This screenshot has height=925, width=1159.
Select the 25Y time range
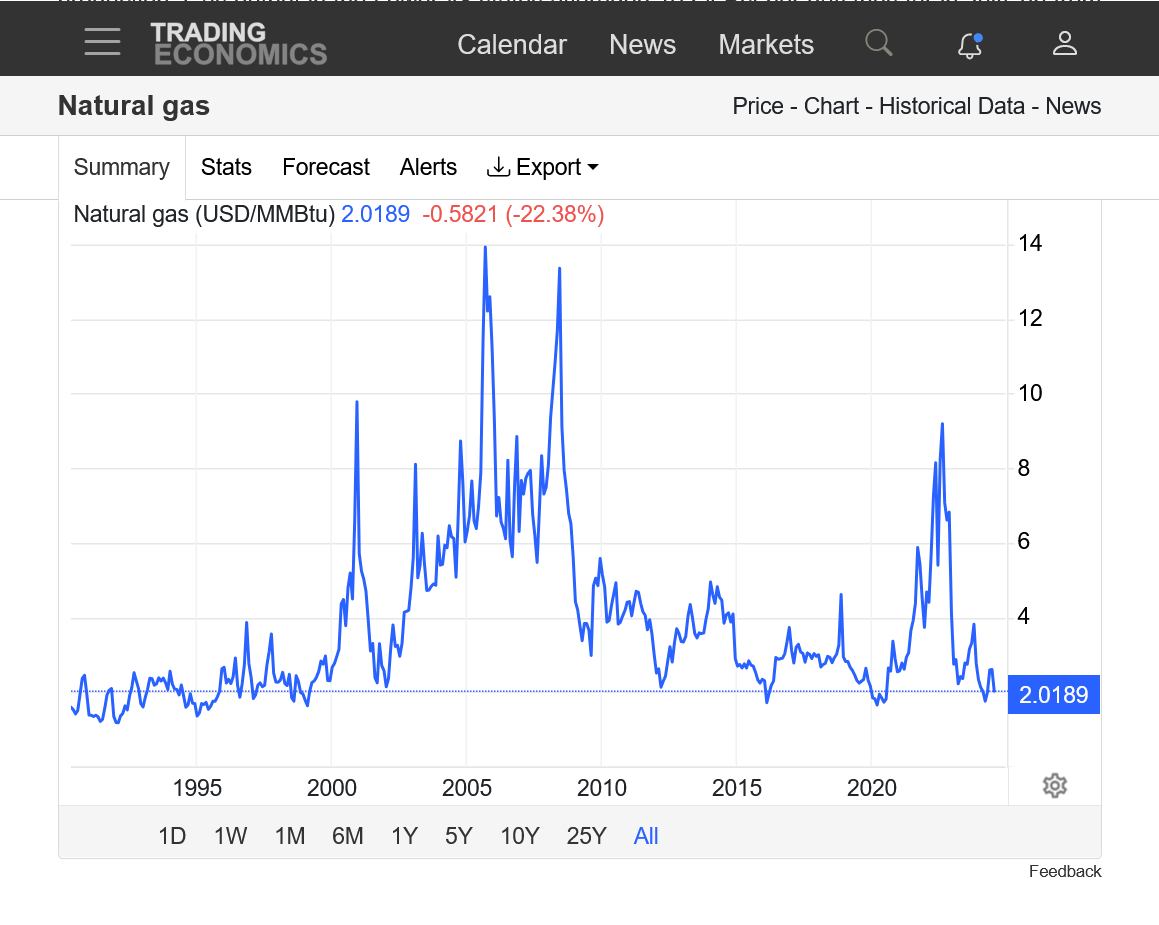[x=586, y=836]
